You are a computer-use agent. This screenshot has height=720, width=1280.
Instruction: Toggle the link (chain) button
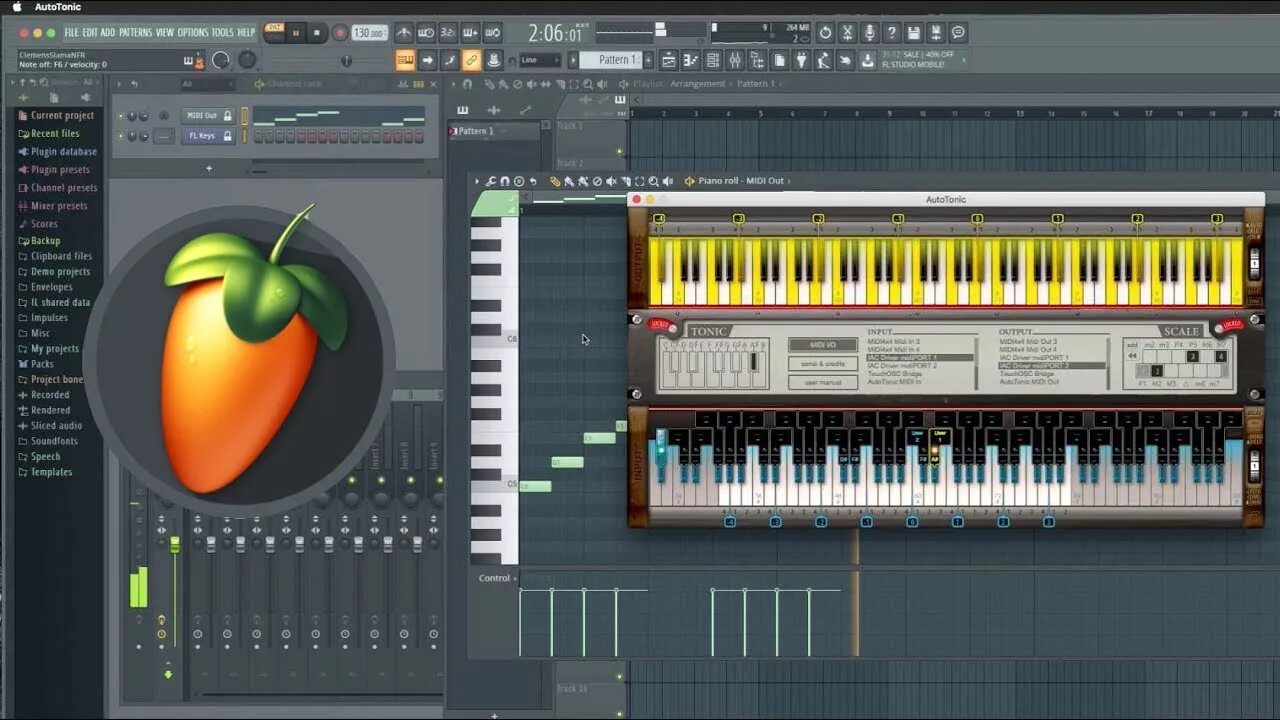(x=470, y=60)
